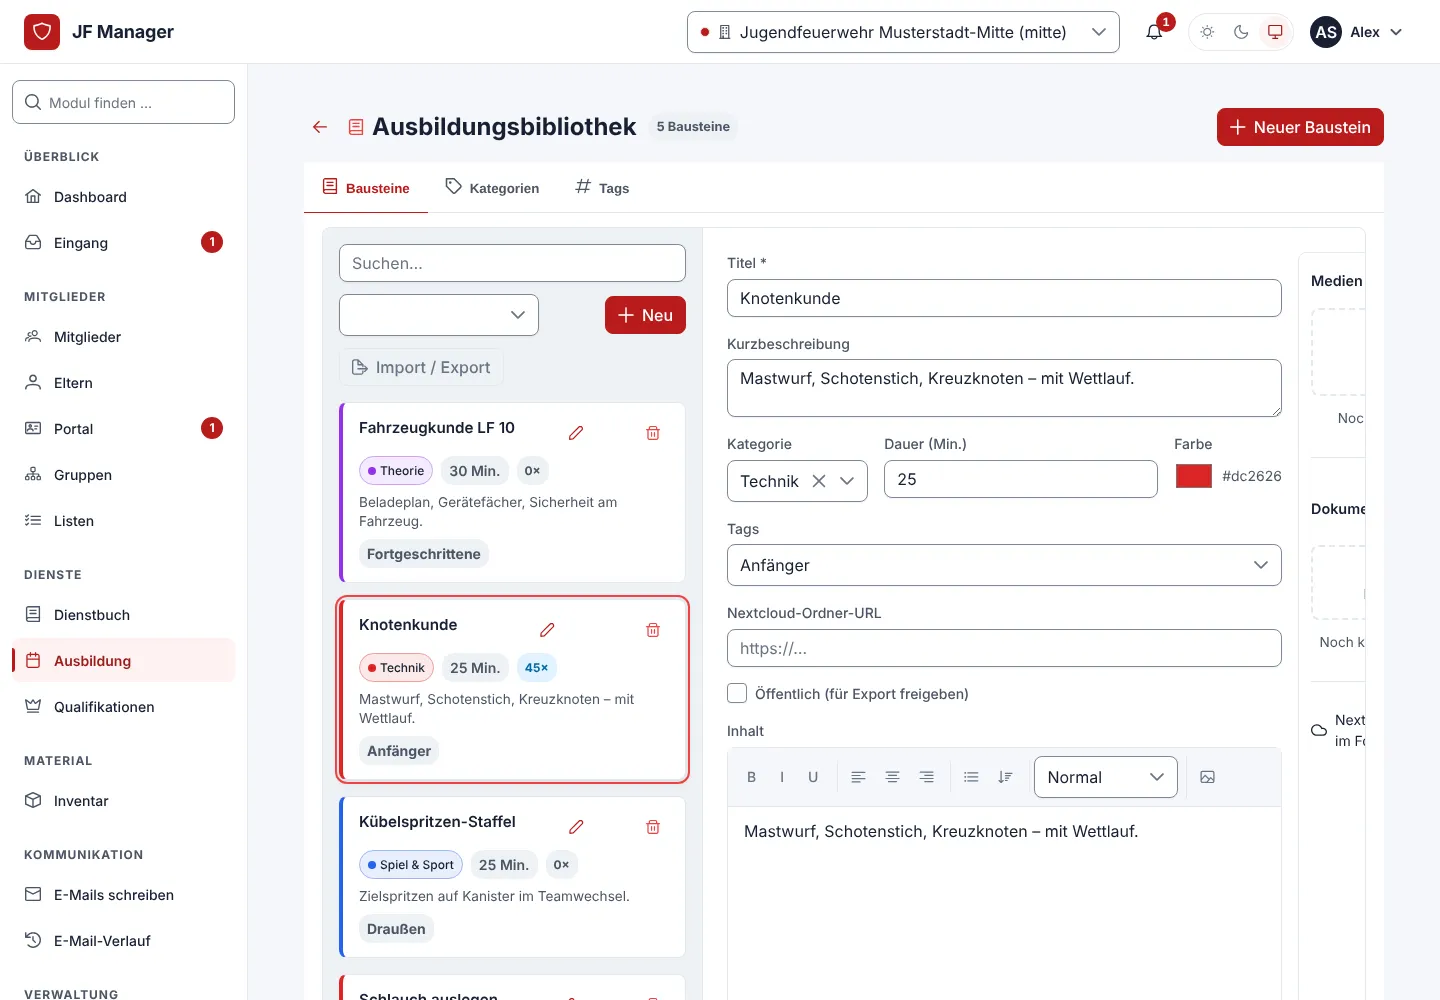
Task: Align text right in editor
Action: (x=926, y=777)
